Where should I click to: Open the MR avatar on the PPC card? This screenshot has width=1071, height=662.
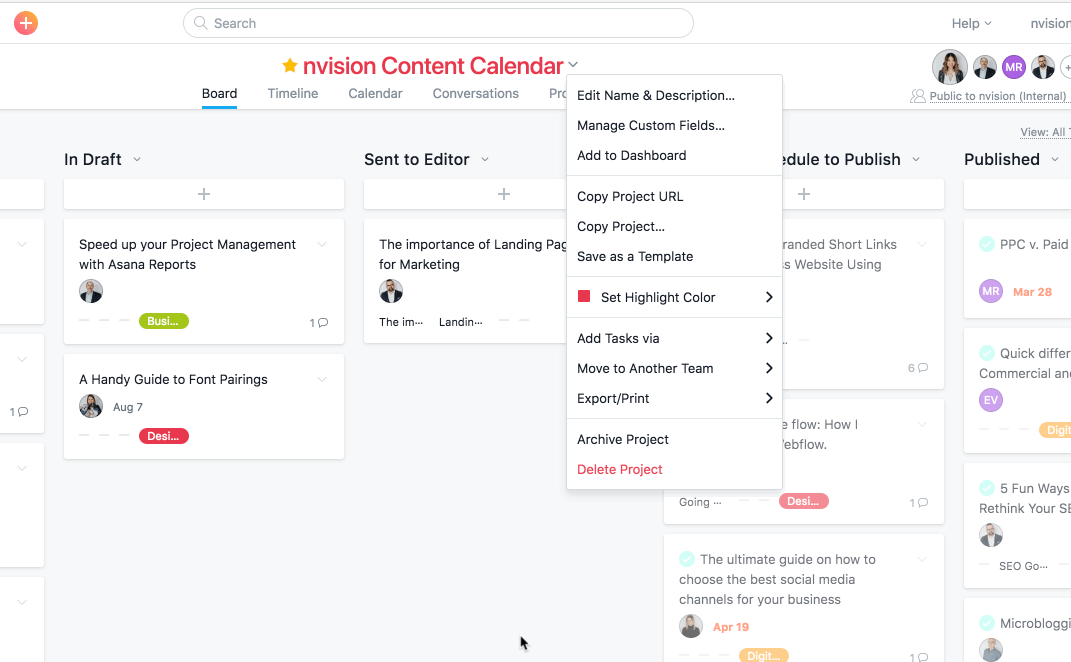tap(990, 290)
